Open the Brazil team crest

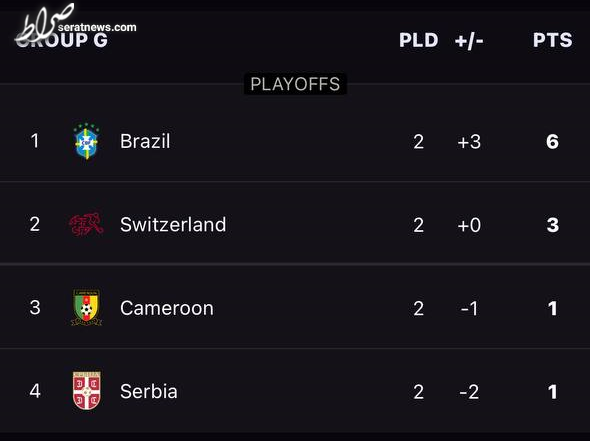click(x=87, y=141)
